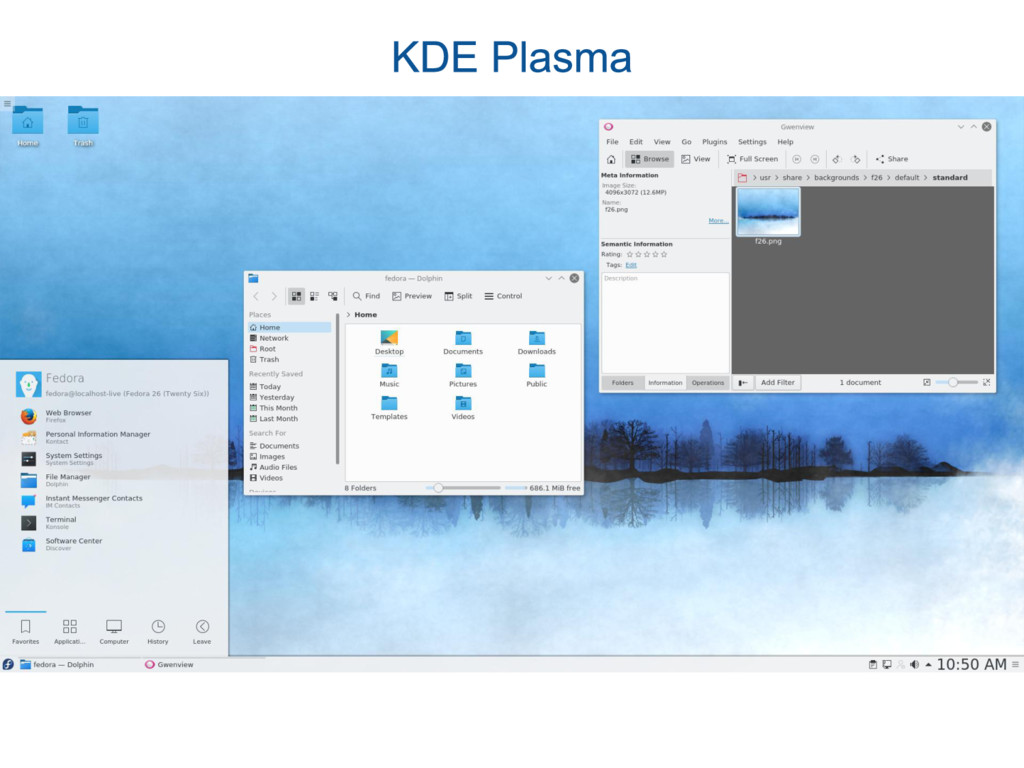This screenshot has height=768, width=1024.
Task: Open the Pictures folder in Dolphin
Action: click(x=463, y=376)
